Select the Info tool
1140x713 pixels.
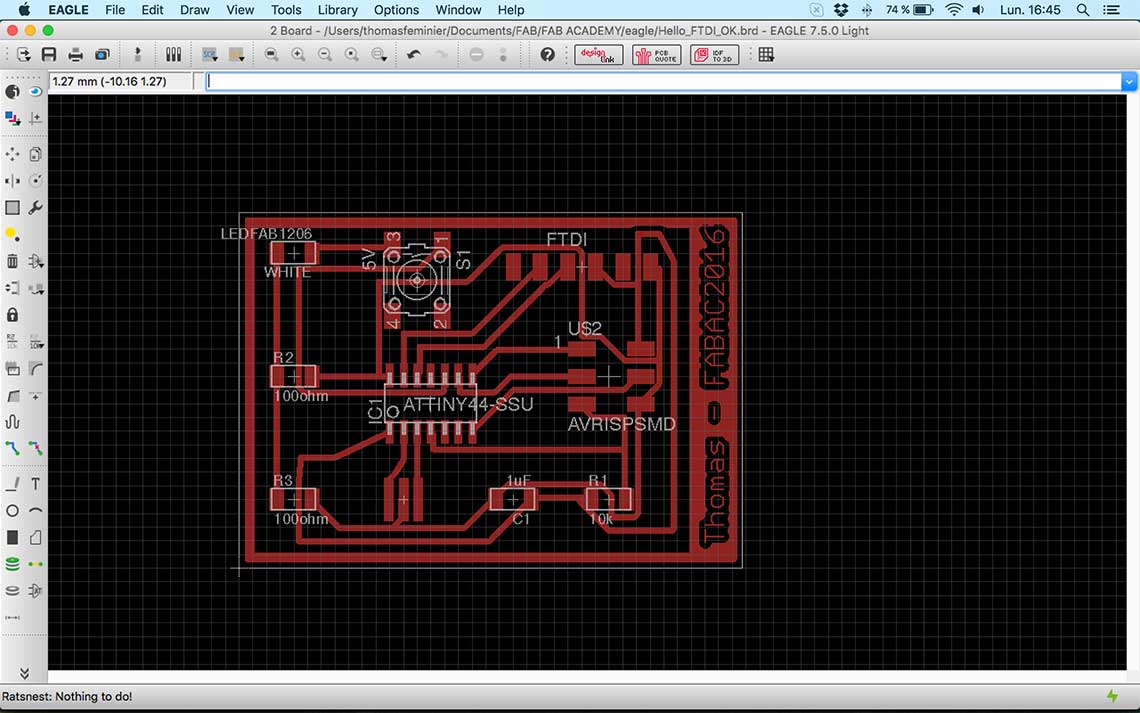(x=12, y=92)
